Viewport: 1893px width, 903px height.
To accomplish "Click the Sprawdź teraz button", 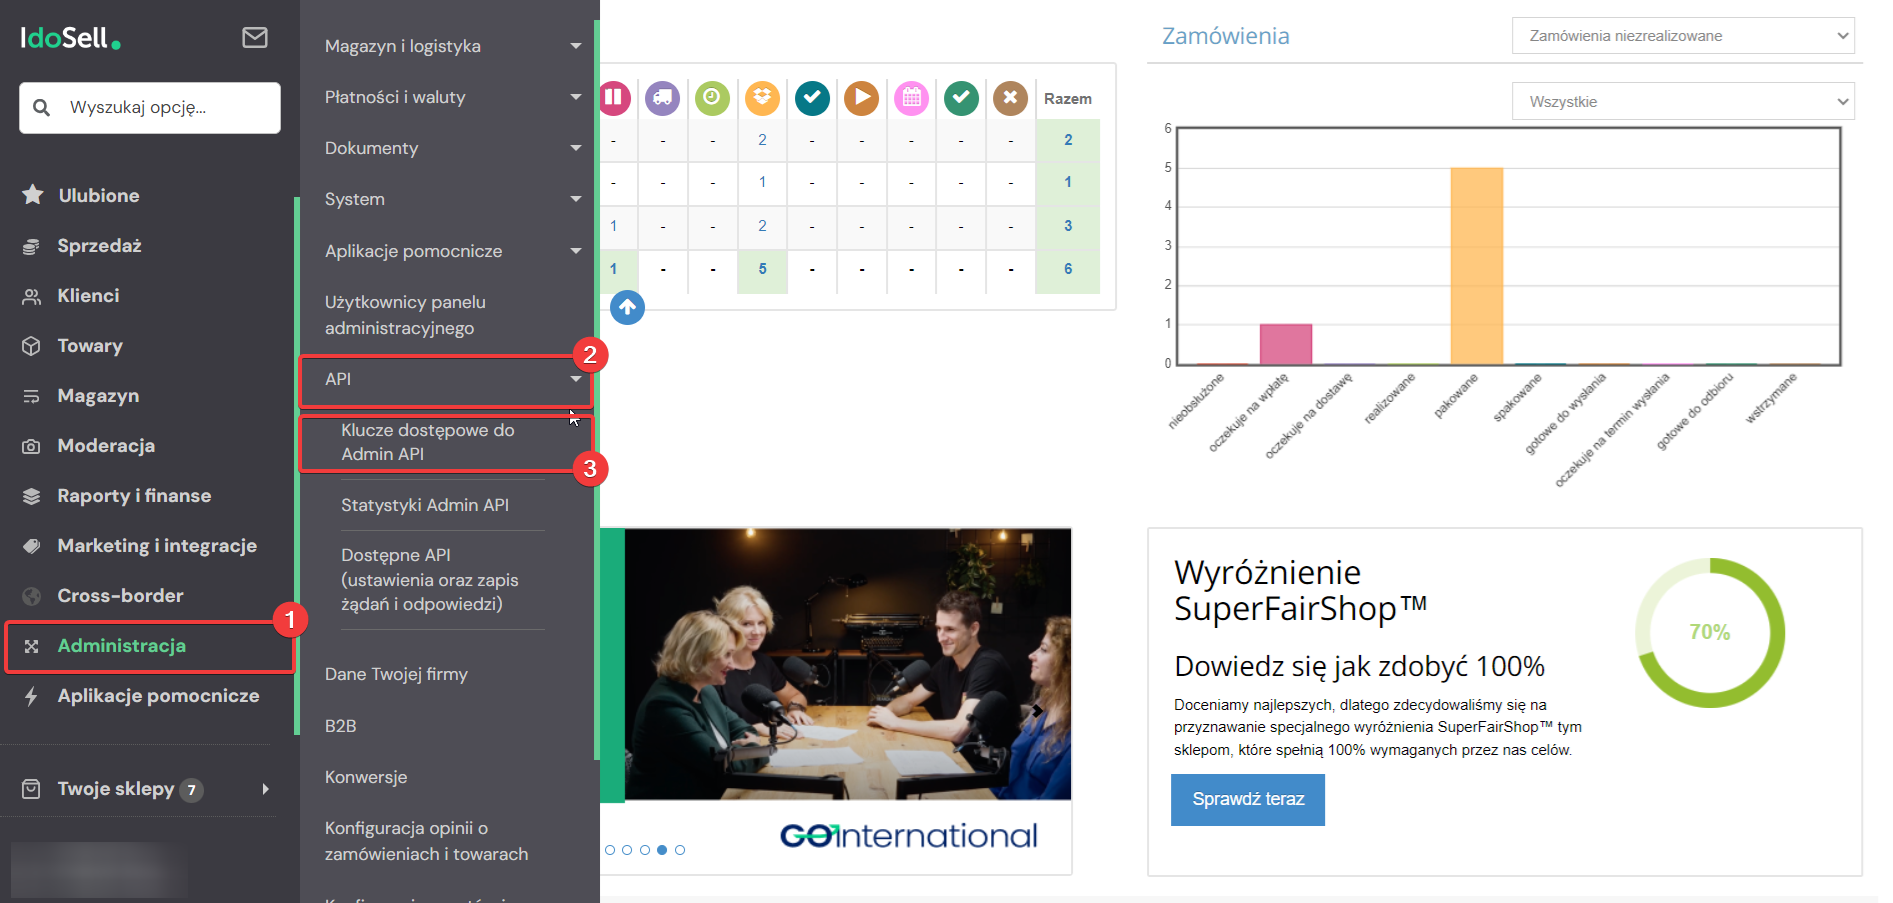I will click(1247, 799).
